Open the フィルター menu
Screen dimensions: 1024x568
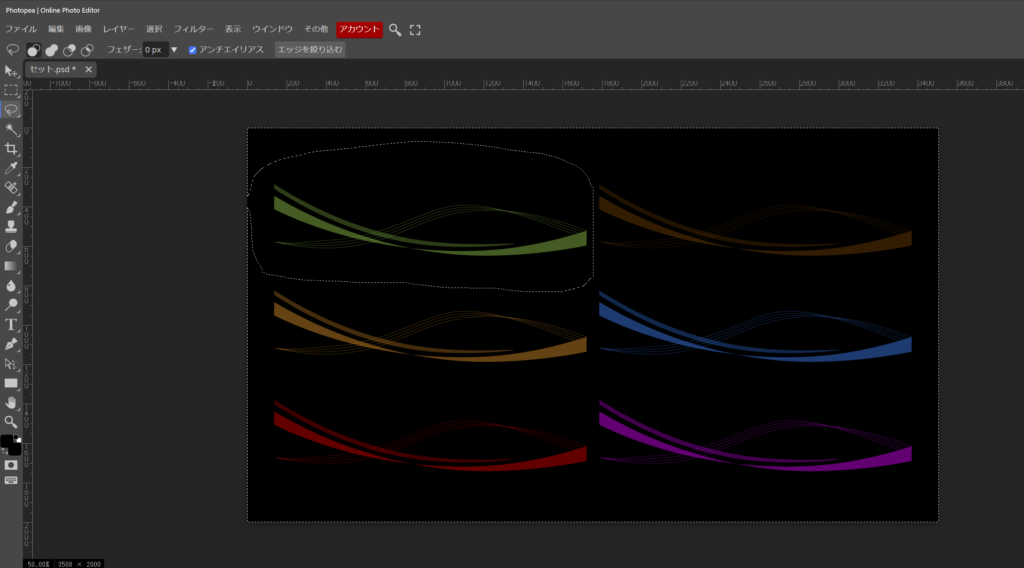(193, 30)
